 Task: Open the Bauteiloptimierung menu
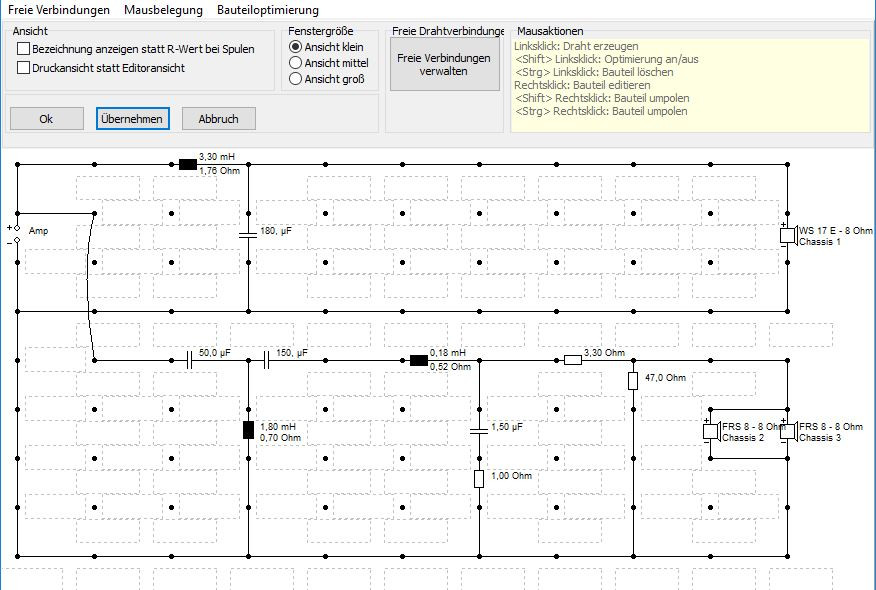[268, 10]
